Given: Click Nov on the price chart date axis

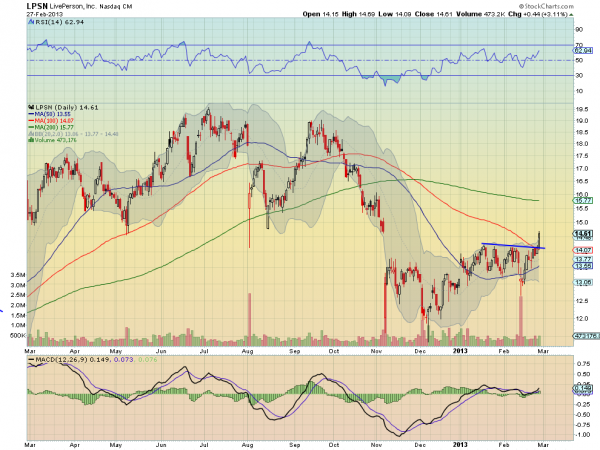Looking at the screenshot, I should tap(376, 351).
